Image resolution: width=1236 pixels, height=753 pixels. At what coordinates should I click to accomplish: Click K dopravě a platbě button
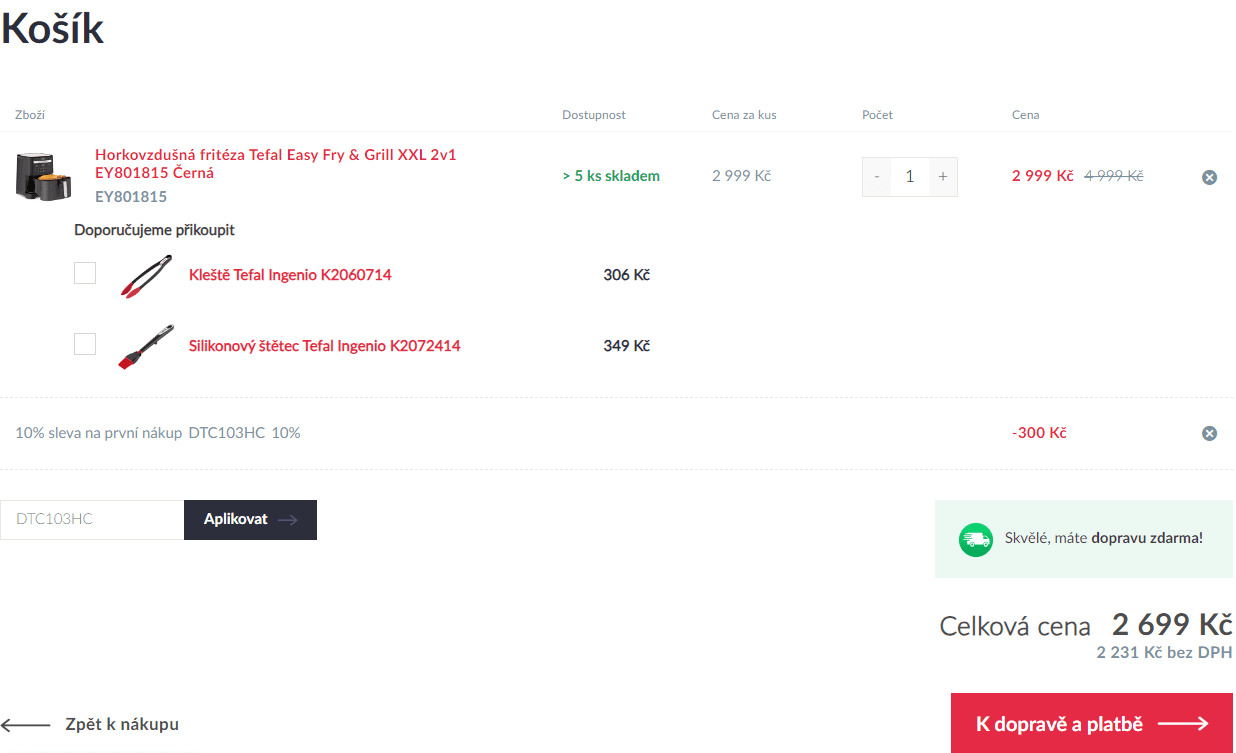[x=1092, y=723]
